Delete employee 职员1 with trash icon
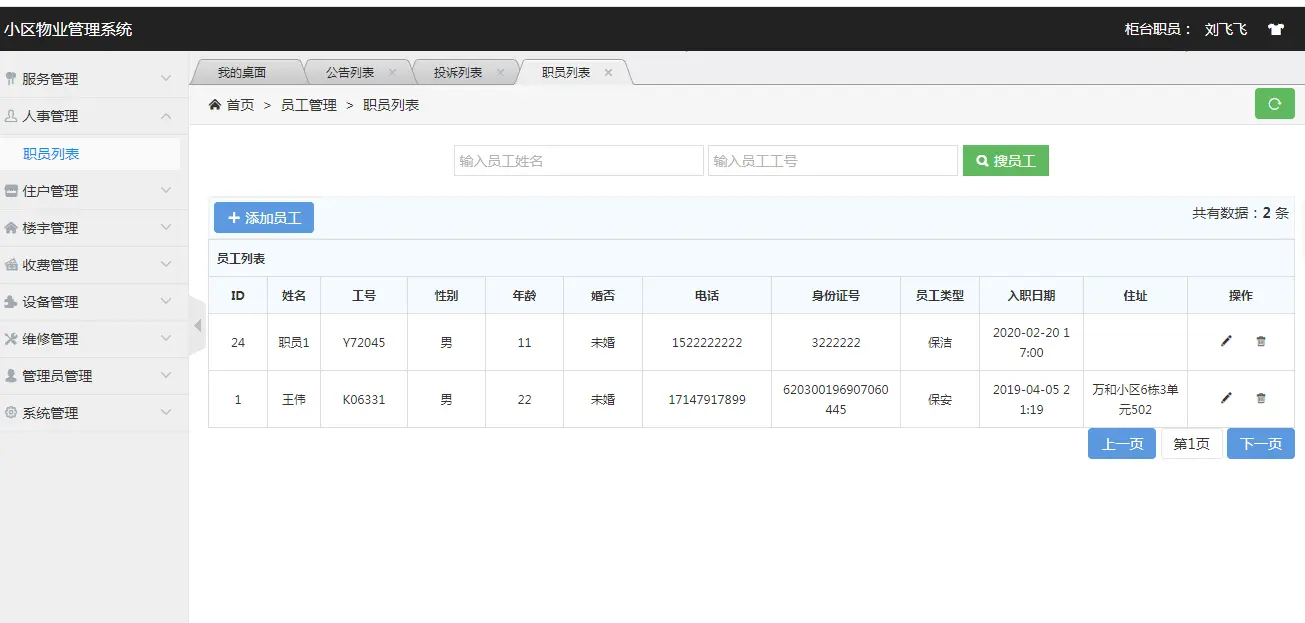1305x623 pixels. 1260,341
